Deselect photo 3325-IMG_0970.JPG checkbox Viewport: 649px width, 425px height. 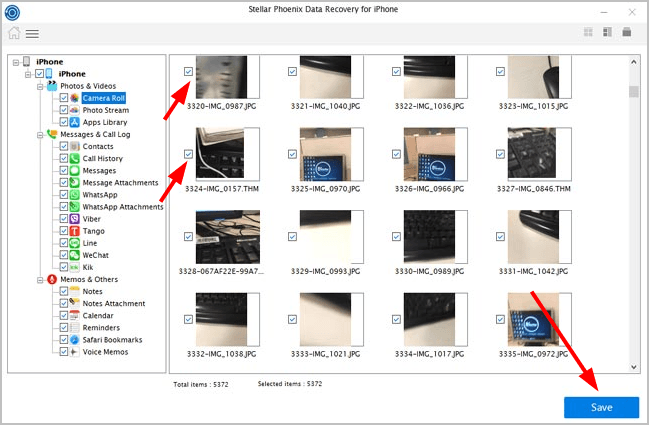(x=292, y=154)
